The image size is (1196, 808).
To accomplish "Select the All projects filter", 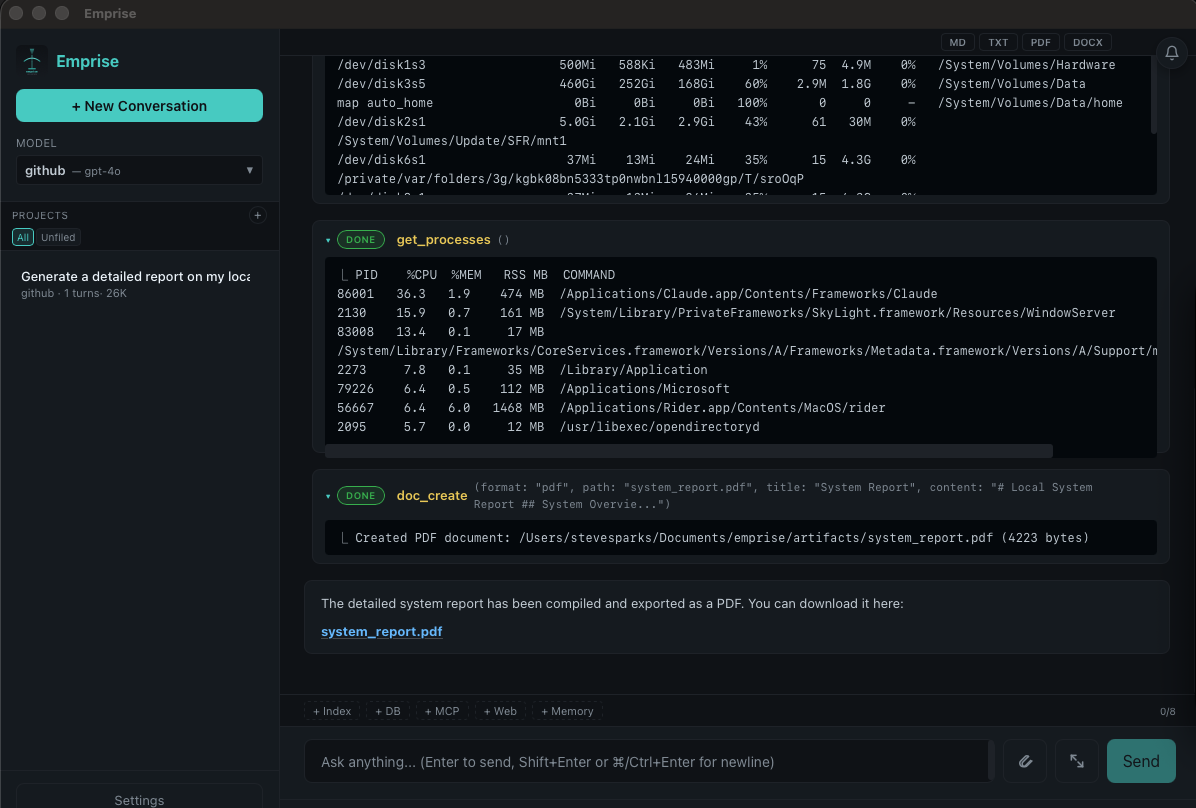I will coord(23,237).
